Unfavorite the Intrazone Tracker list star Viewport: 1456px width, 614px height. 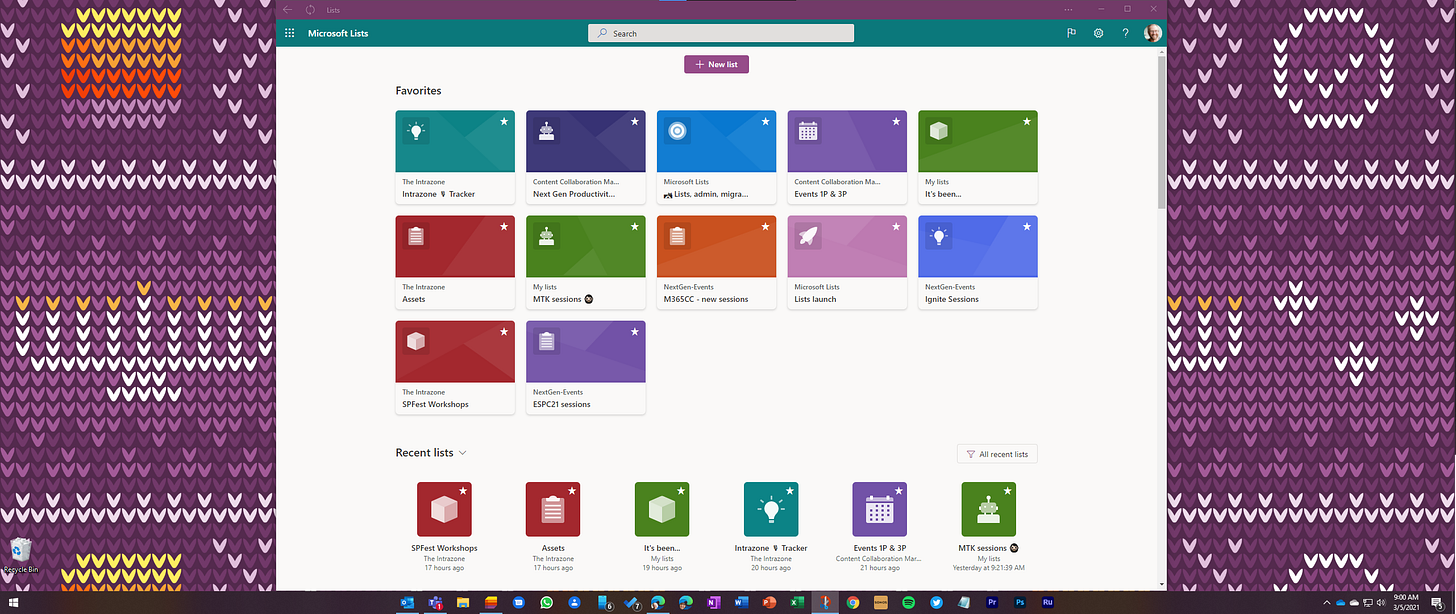click(x=503, y=121)
